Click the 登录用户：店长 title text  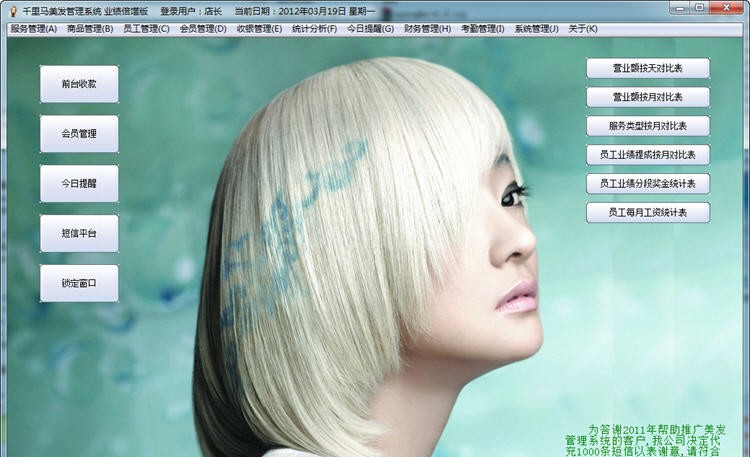(191, 11)
